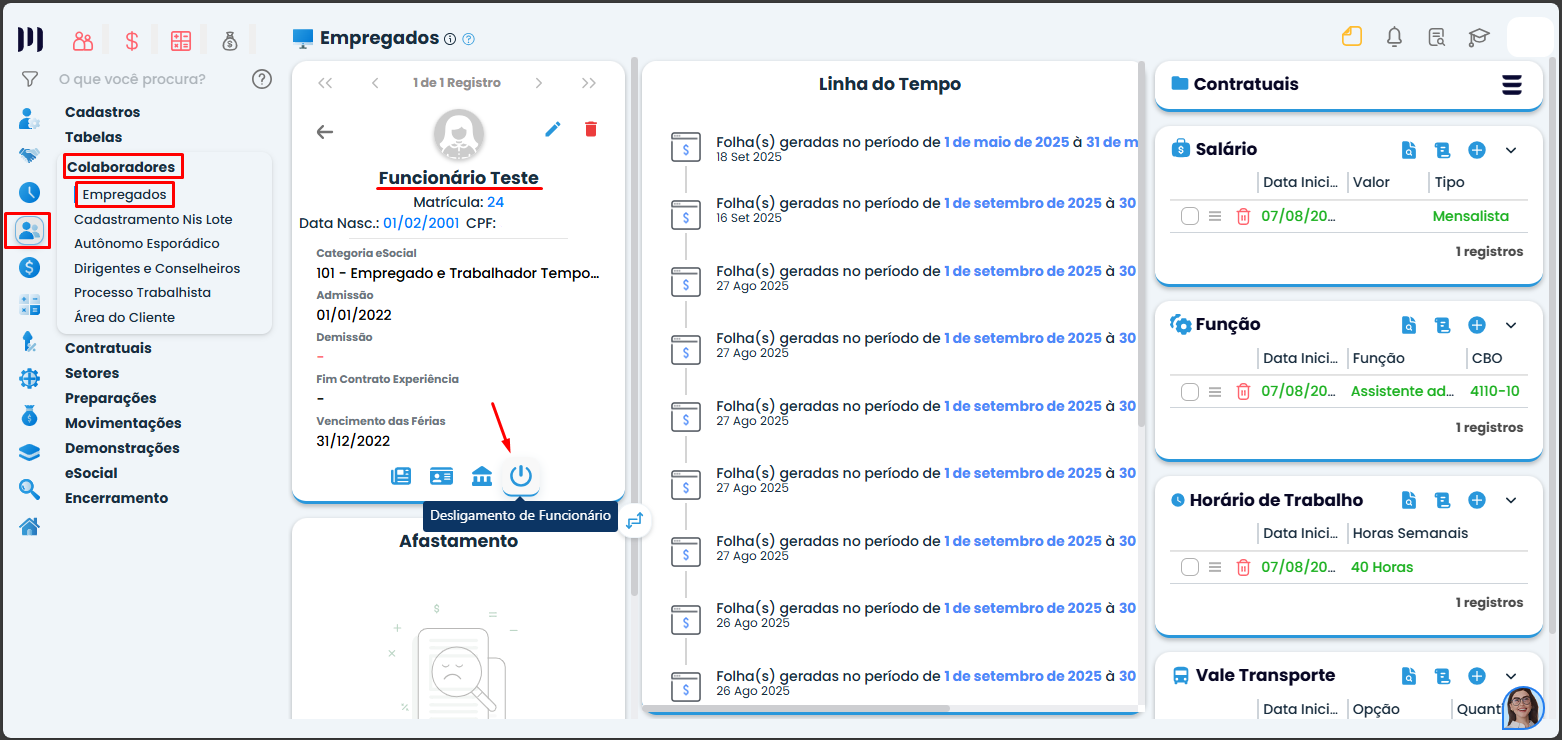
Task: Open the assistant avatar chat bubble
Action: pyautogui.click(x=1523, y=707)
